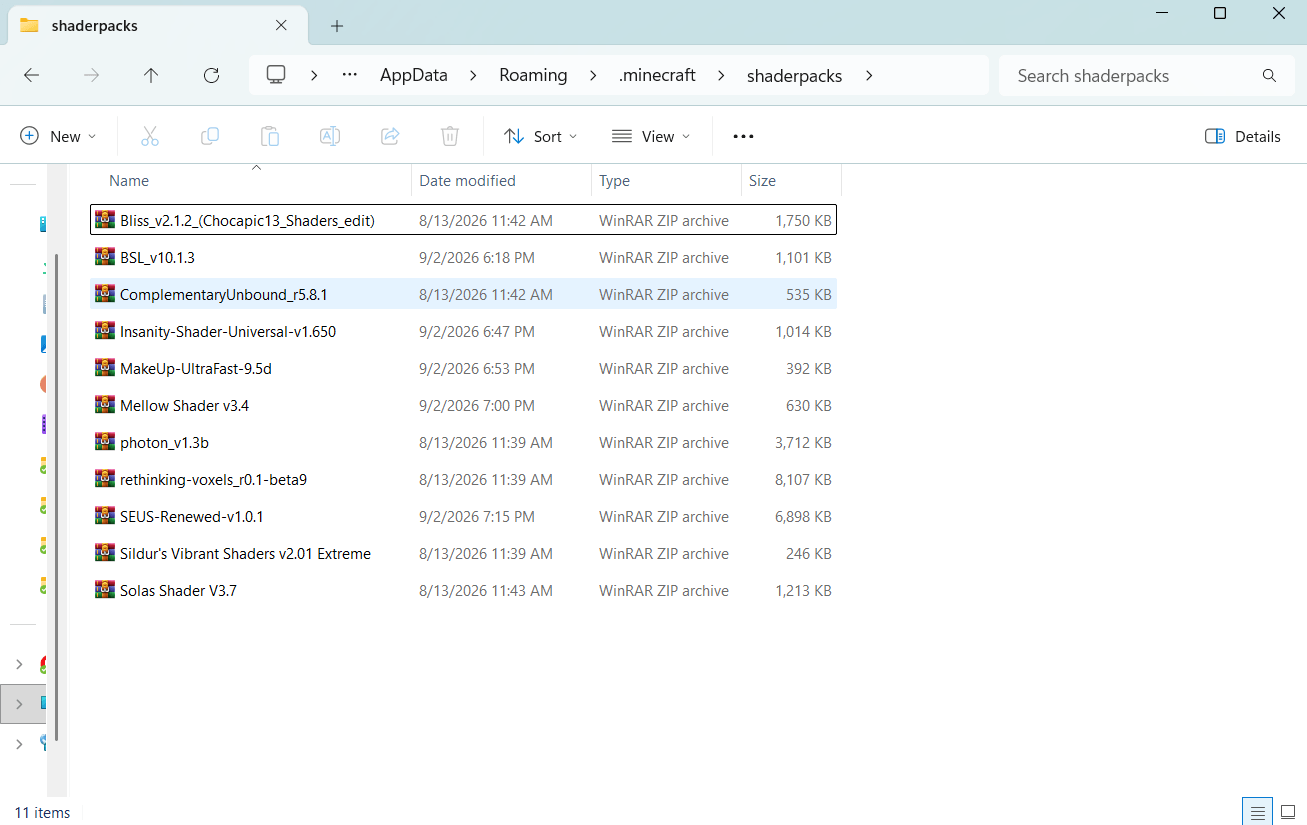Open the New dropdown menu
This screenshot has width=1307, height=825.
coord(58,136)
